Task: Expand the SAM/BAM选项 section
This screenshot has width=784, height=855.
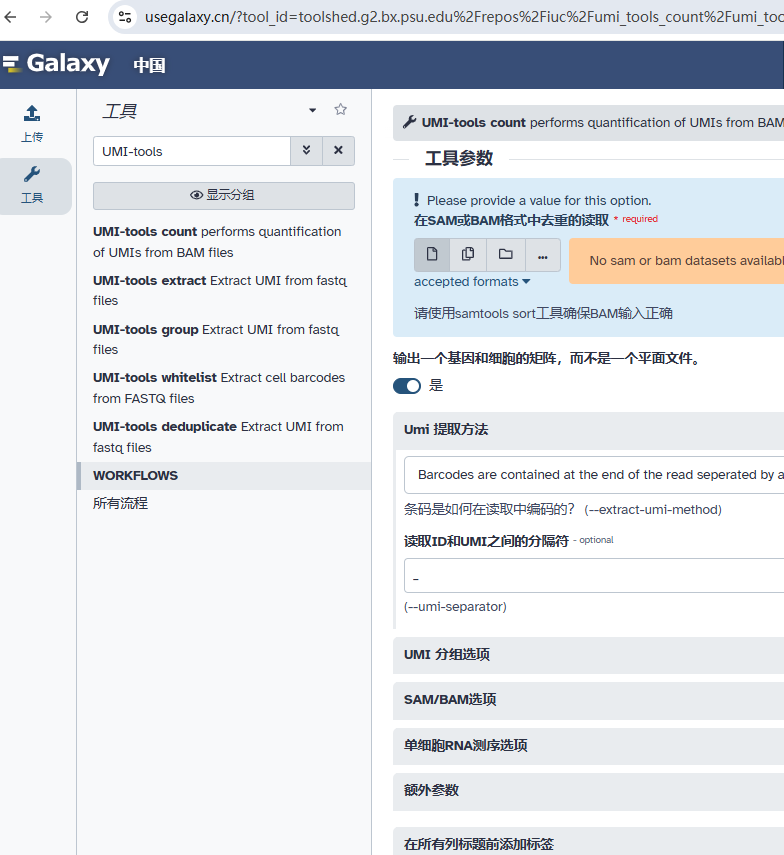Action: [x=588, y=700]
